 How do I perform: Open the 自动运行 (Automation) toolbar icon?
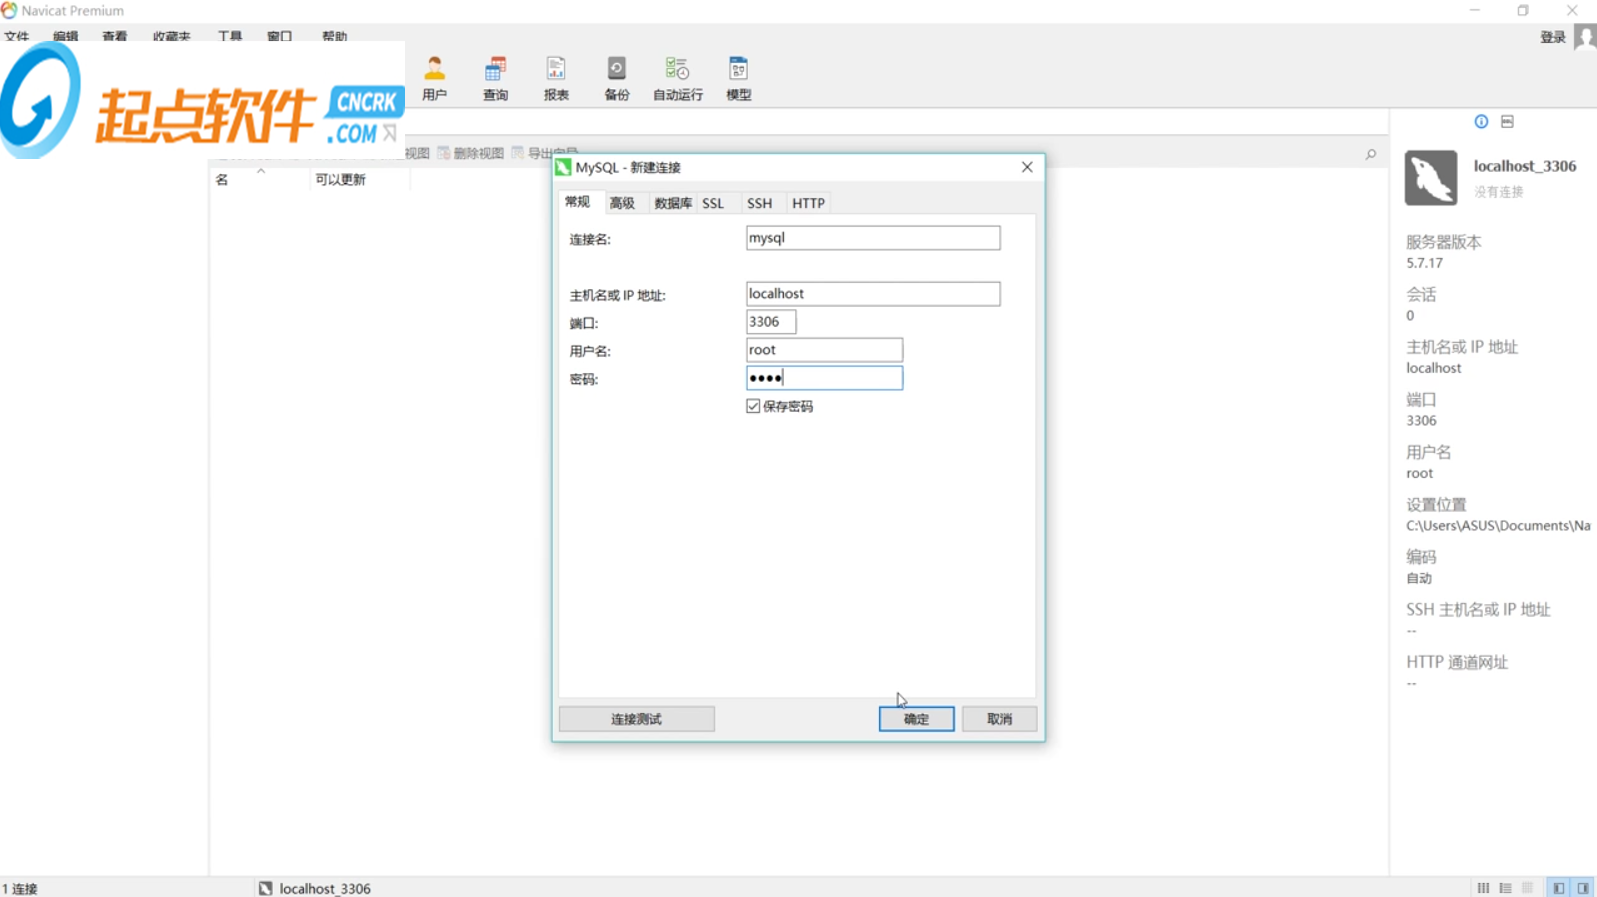[678, 79]
